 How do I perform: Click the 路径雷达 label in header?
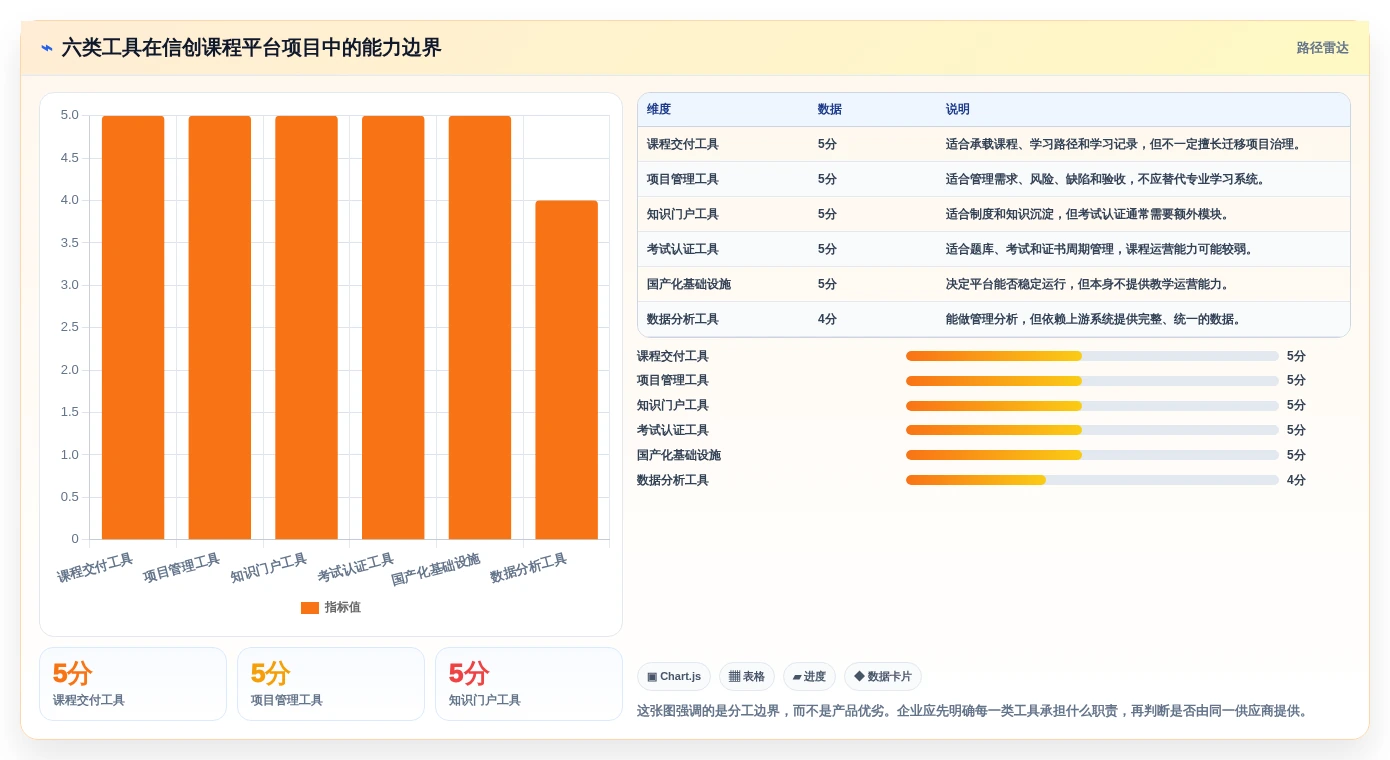(1322, 48)
